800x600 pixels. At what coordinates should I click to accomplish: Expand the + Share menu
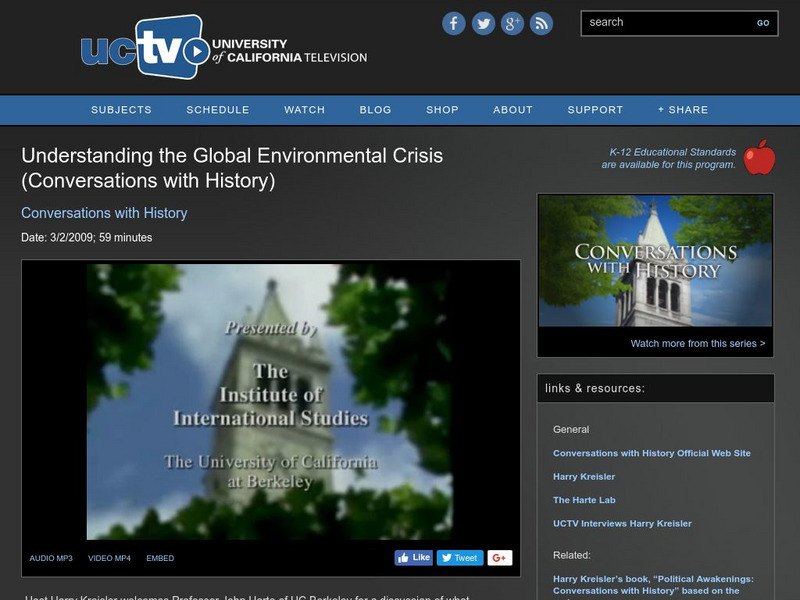pos(683,110)
